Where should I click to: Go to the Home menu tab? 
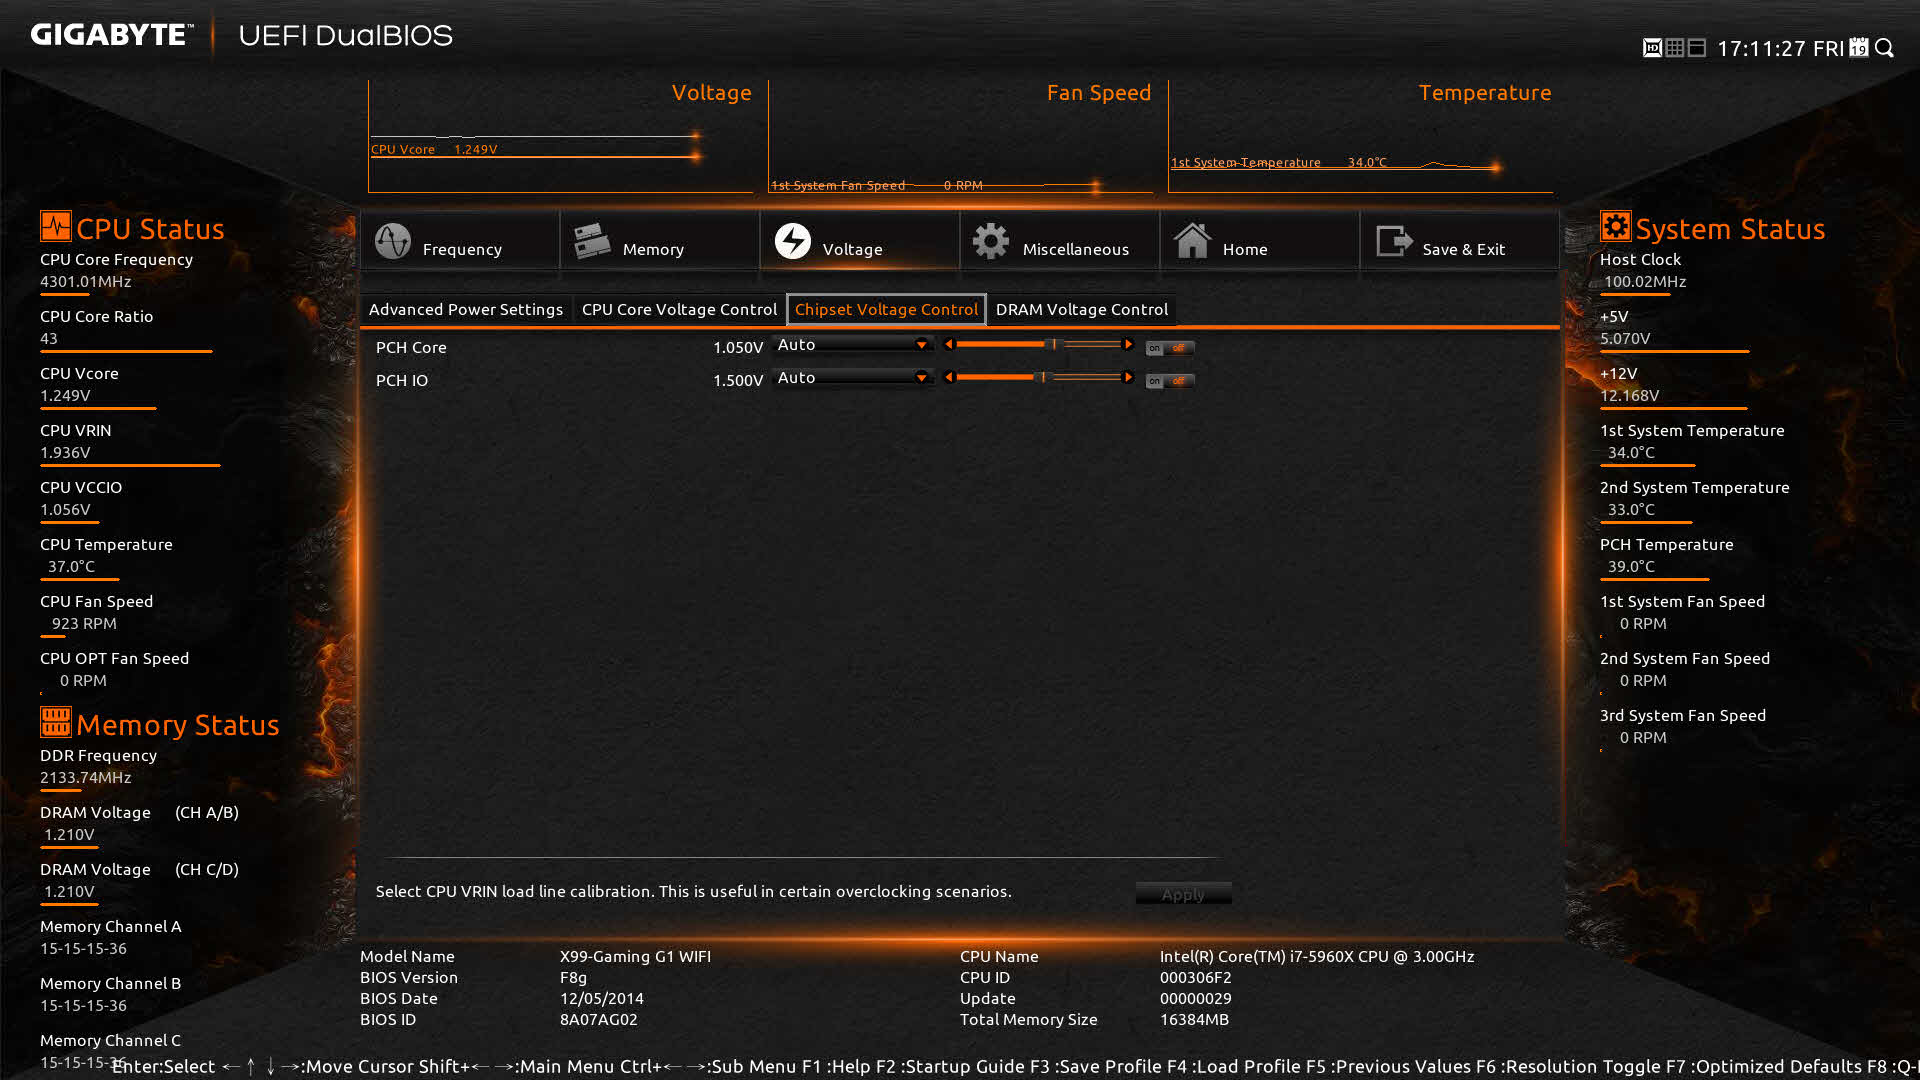tap(1260, 241)
